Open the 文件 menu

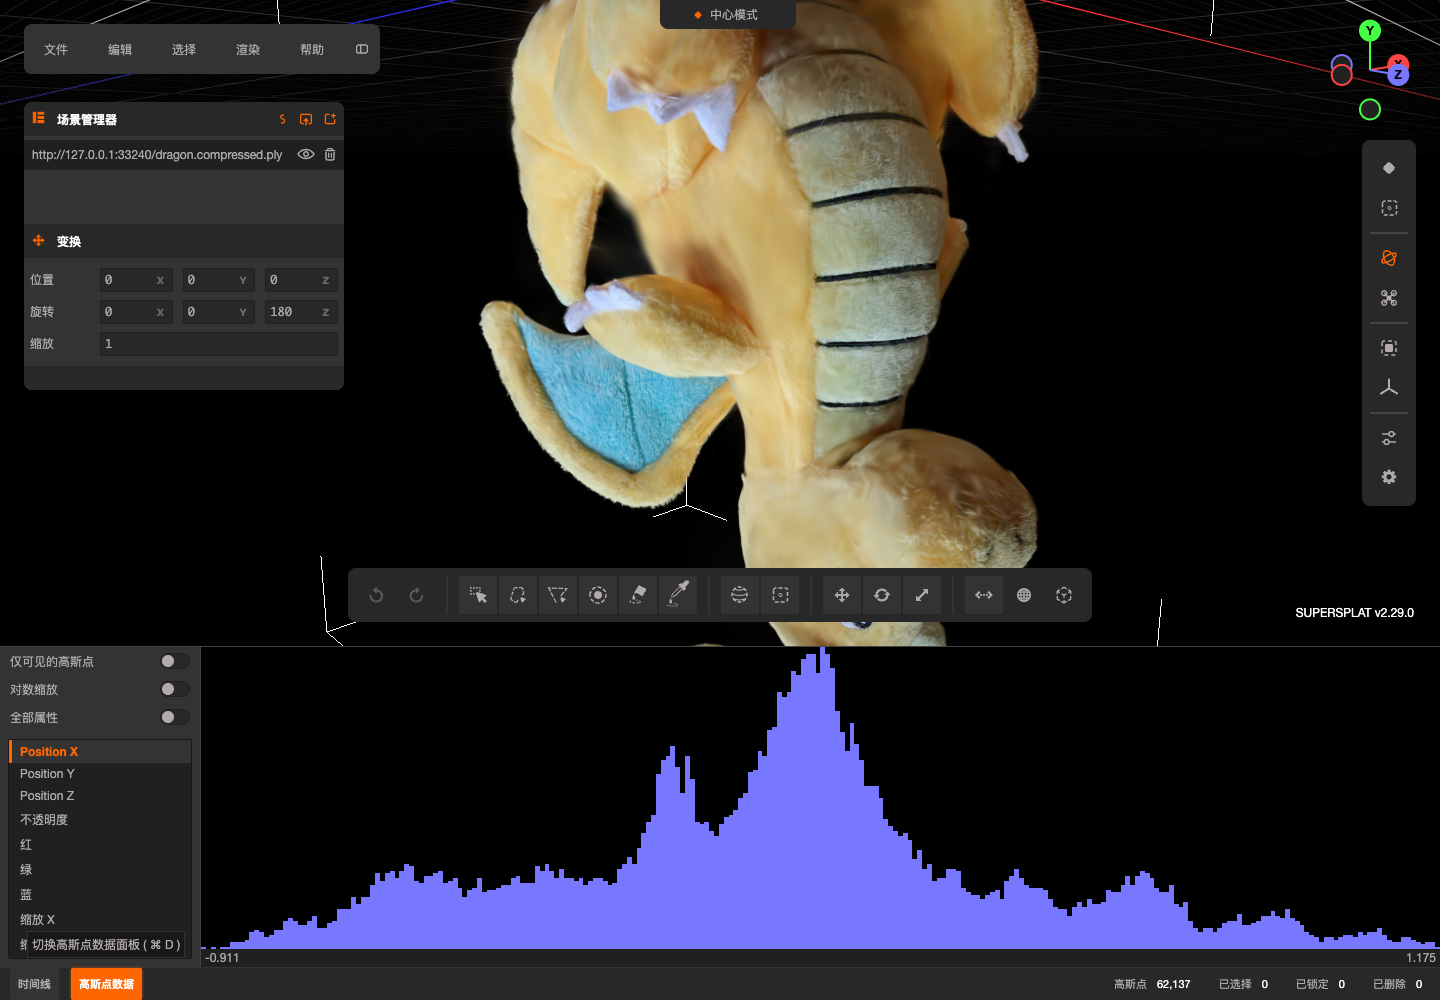click(x=56, y=49)
